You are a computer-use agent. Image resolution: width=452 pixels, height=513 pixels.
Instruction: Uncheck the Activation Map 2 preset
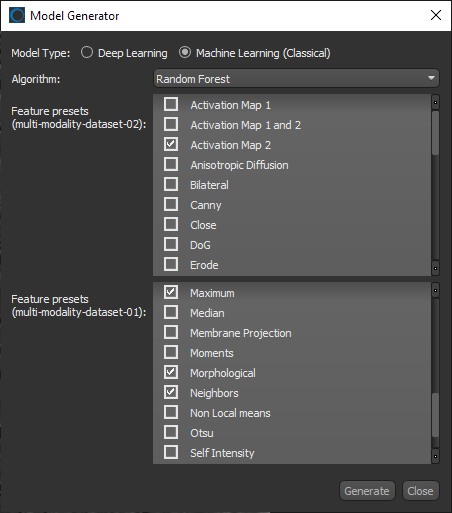(171, 144)
